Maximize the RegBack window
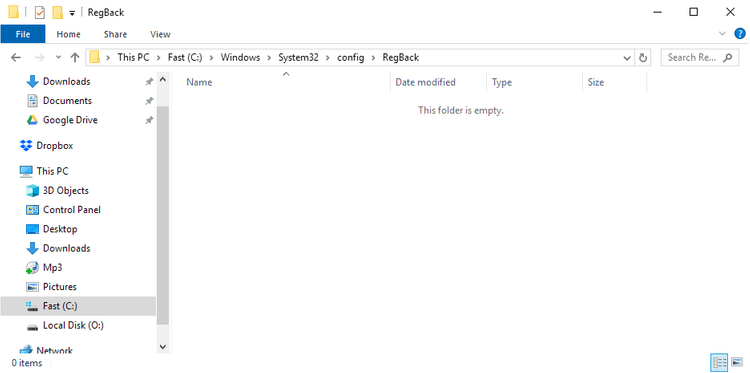This screenshot has height=373, width=750. pos(694,12)
